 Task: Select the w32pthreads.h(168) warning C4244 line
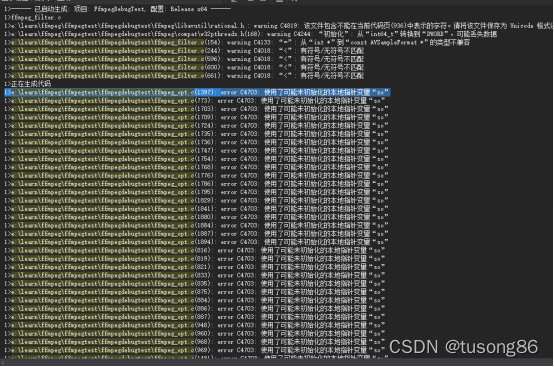pos(251,34)
